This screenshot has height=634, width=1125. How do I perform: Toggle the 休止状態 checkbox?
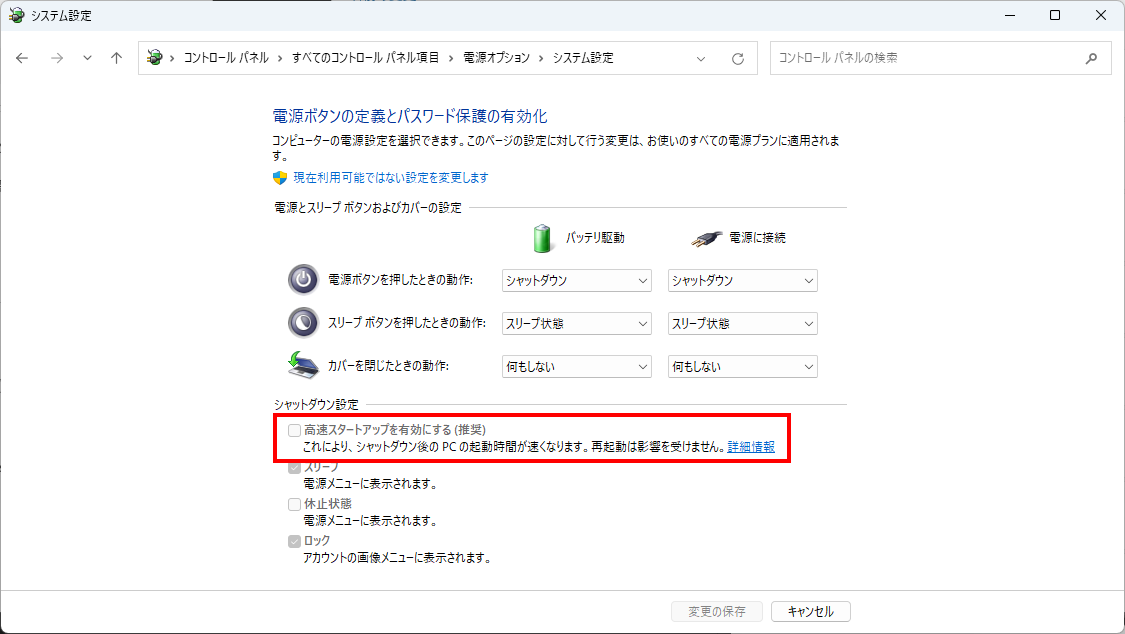294,504
